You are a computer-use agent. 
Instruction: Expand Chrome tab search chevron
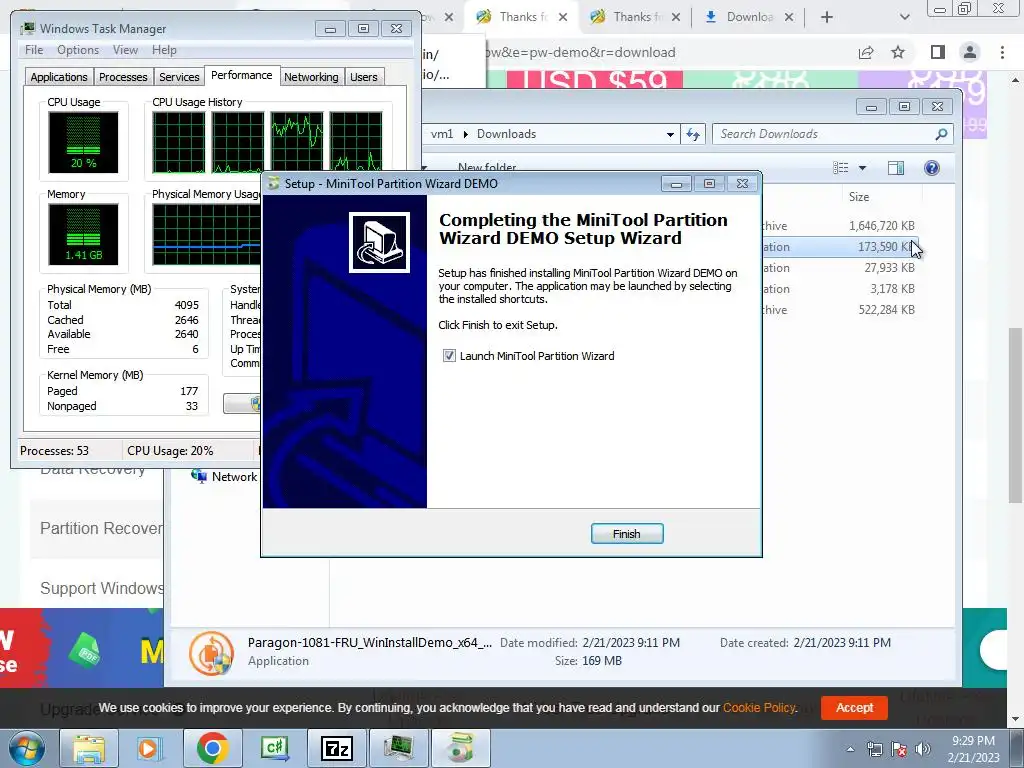point(904,17)
